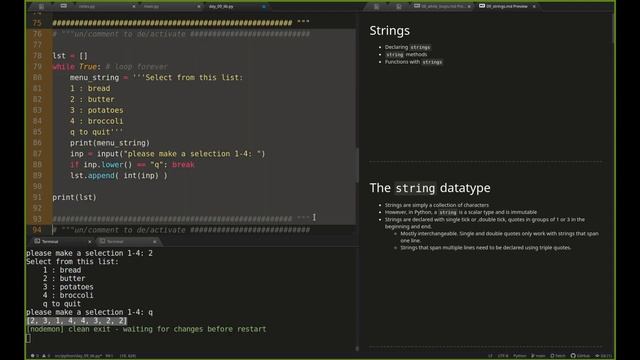
Task: Click the file path in the status bar
Action: click(78, 356)
